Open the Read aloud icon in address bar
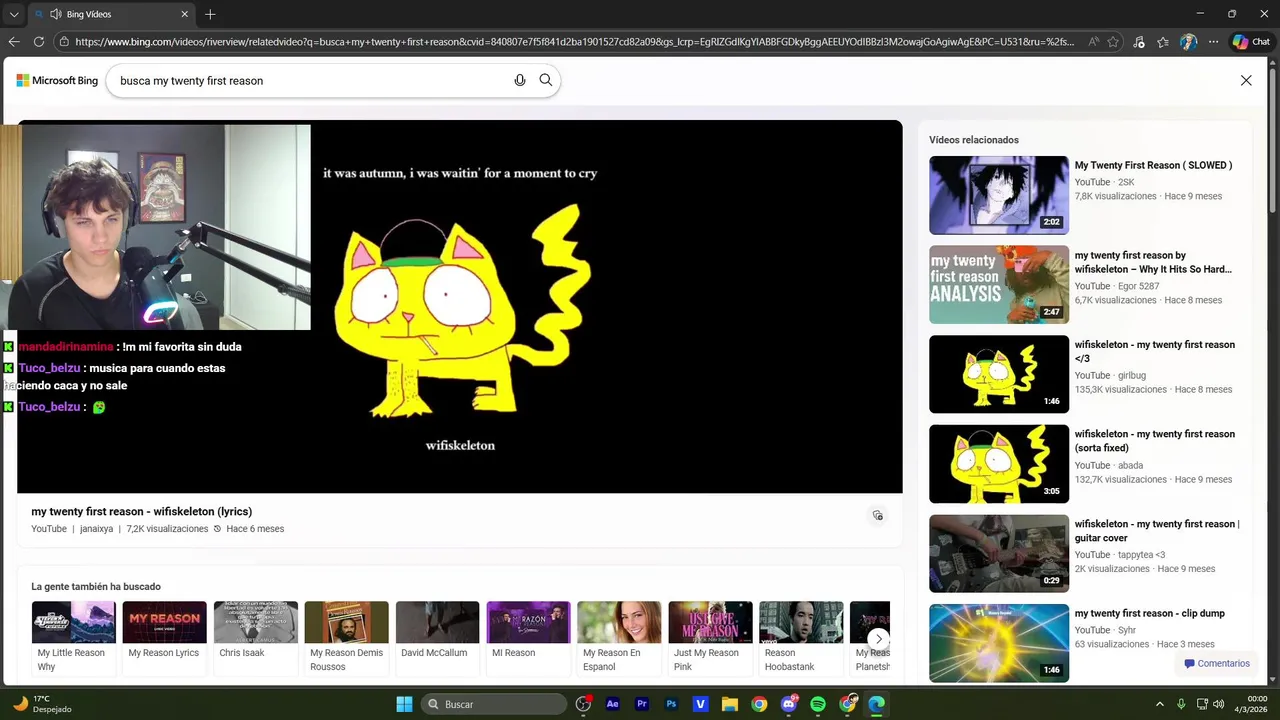 [1093, 42]
